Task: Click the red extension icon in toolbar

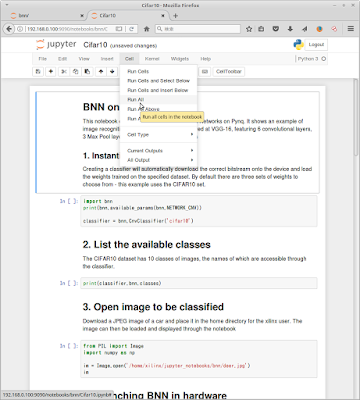Action: tap(334, 29)
